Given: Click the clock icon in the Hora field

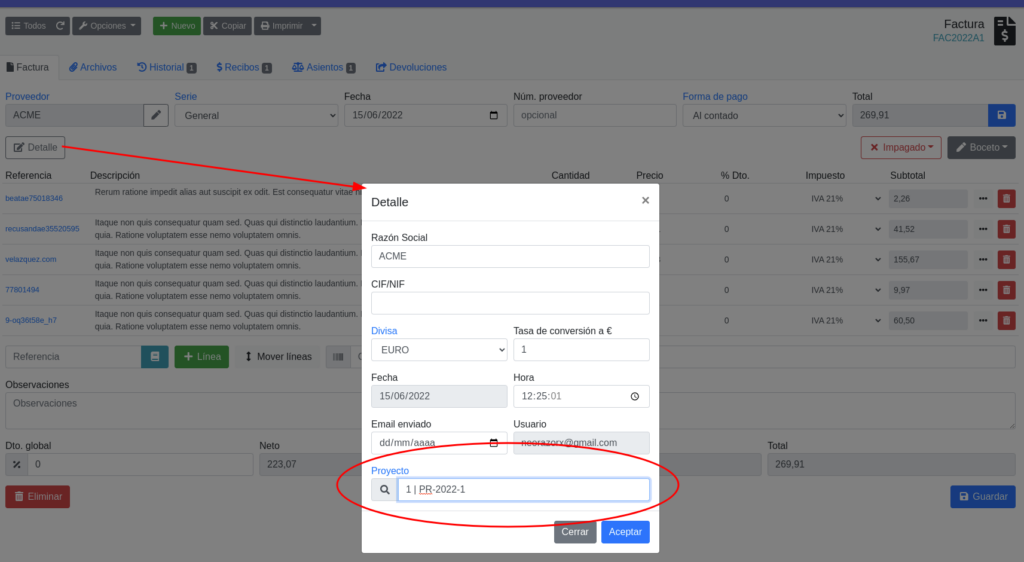Looking at the screenshot, I should [634, 396].
